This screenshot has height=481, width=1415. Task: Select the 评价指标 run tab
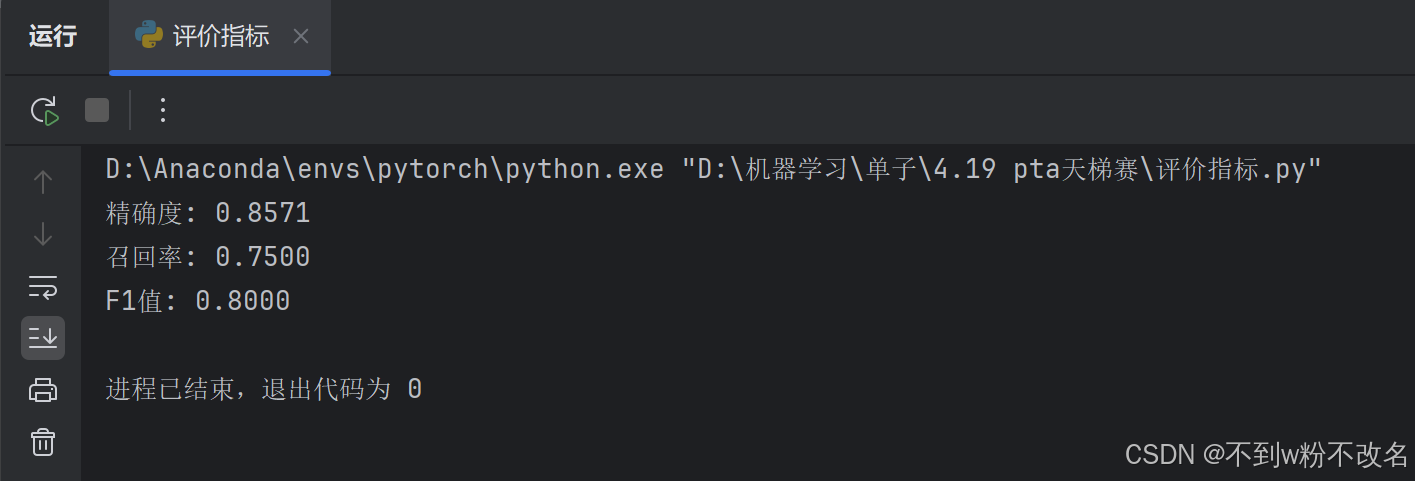[220, 37]
